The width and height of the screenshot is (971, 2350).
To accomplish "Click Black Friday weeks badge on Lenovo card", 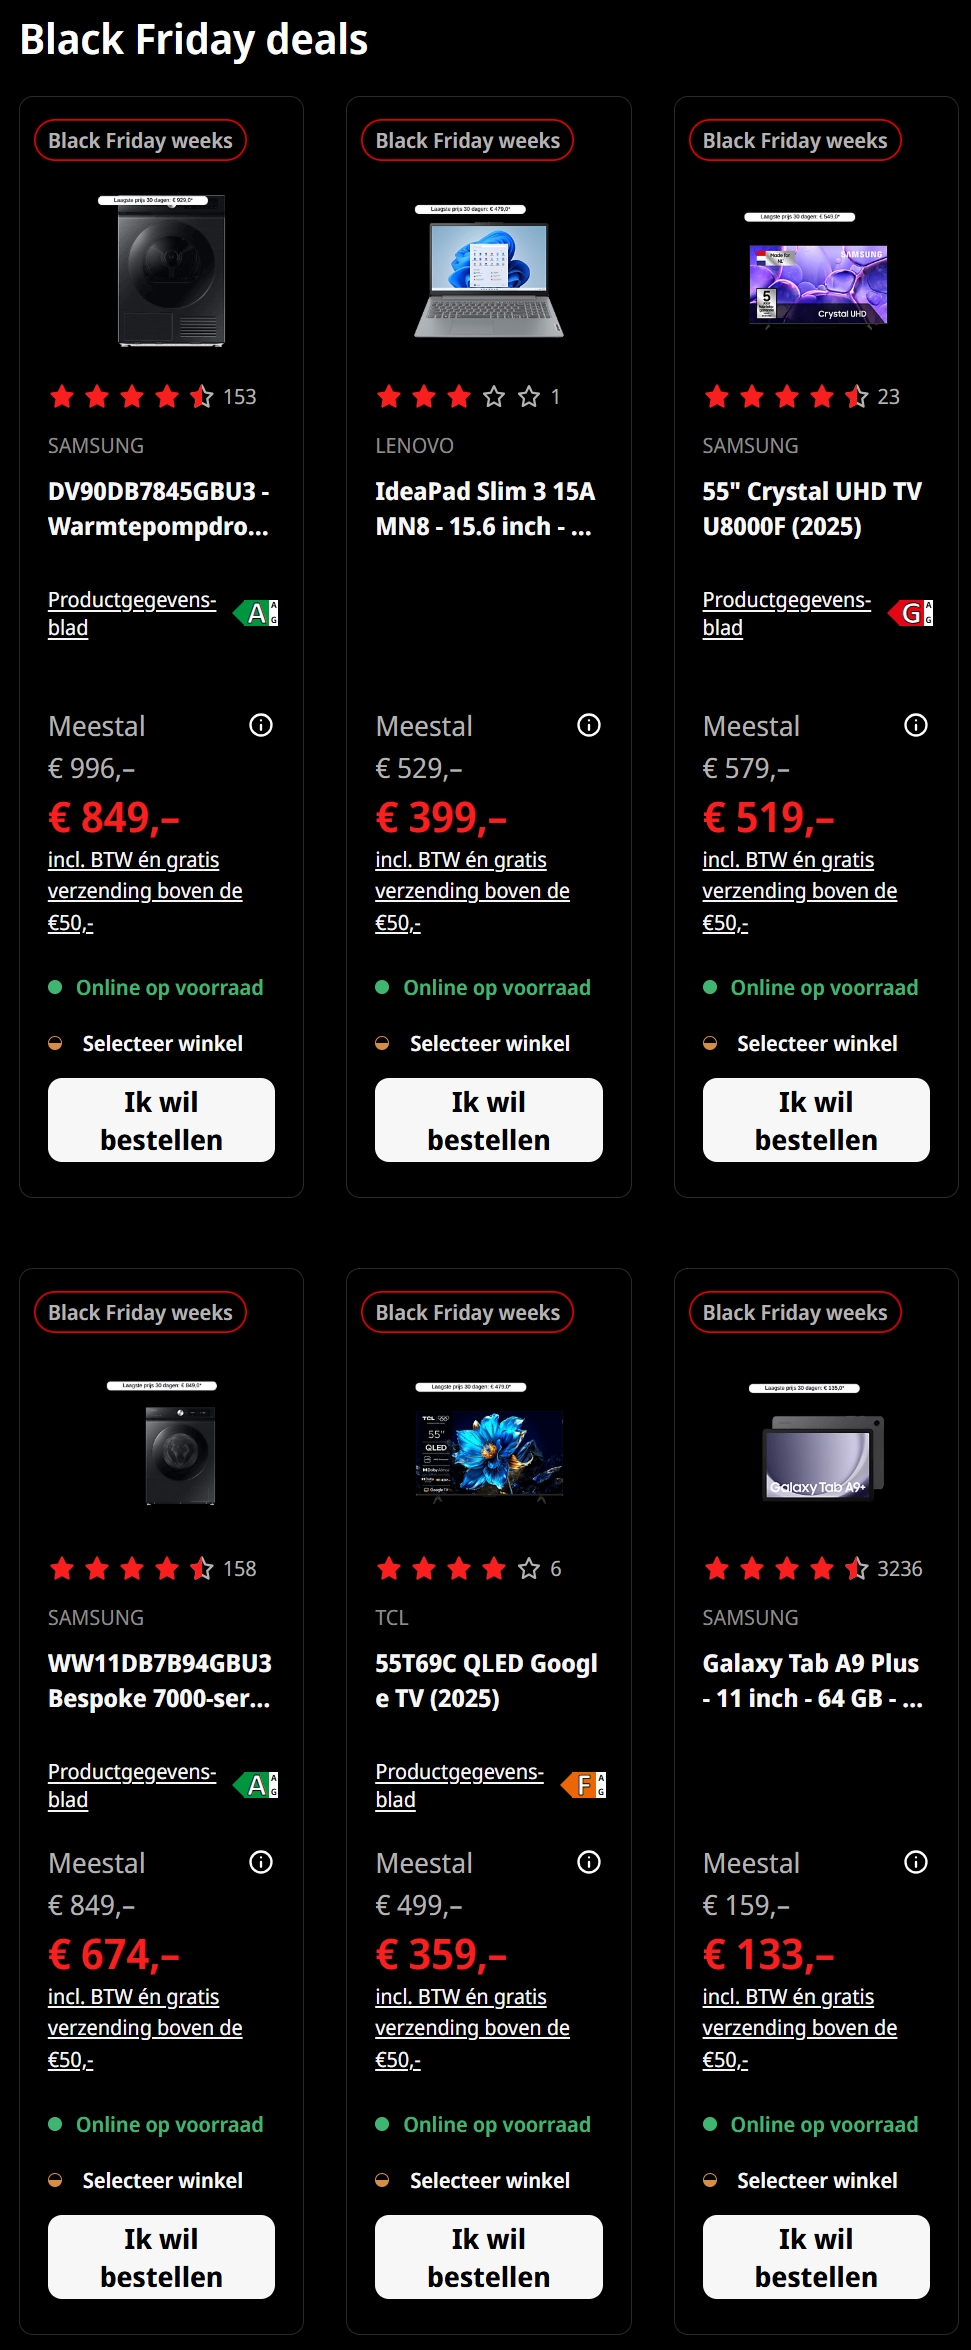I will click(467, 141).
